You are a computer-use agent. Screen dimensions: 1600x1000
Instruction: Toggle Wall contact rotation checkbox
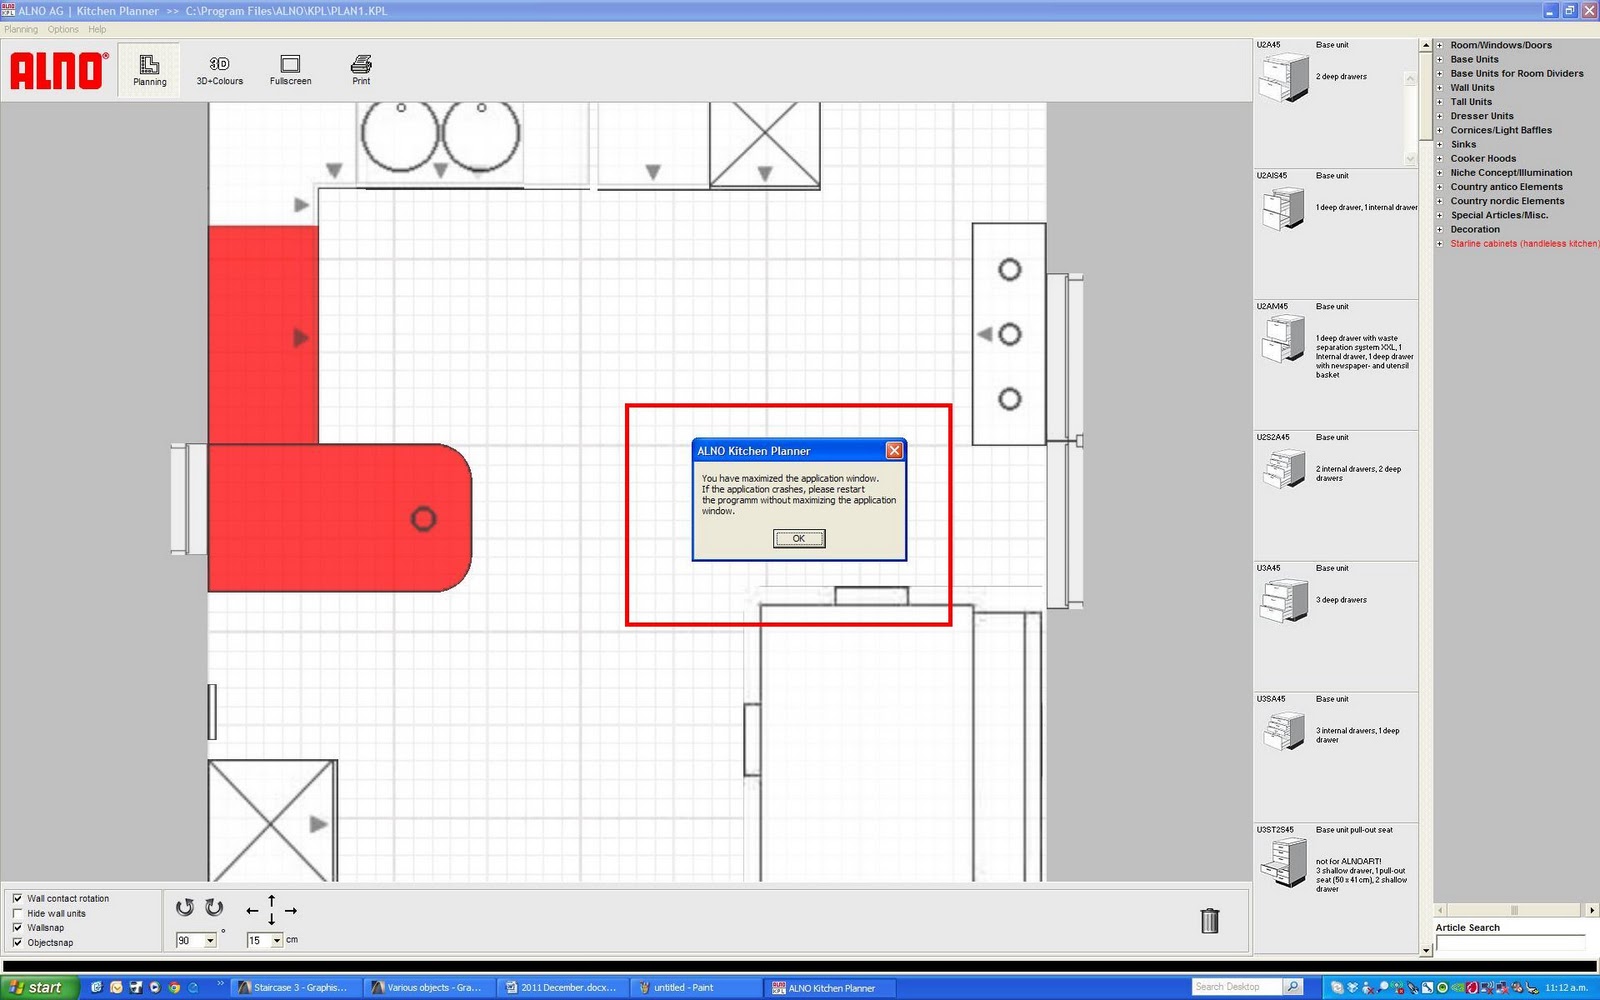point(17,898)
